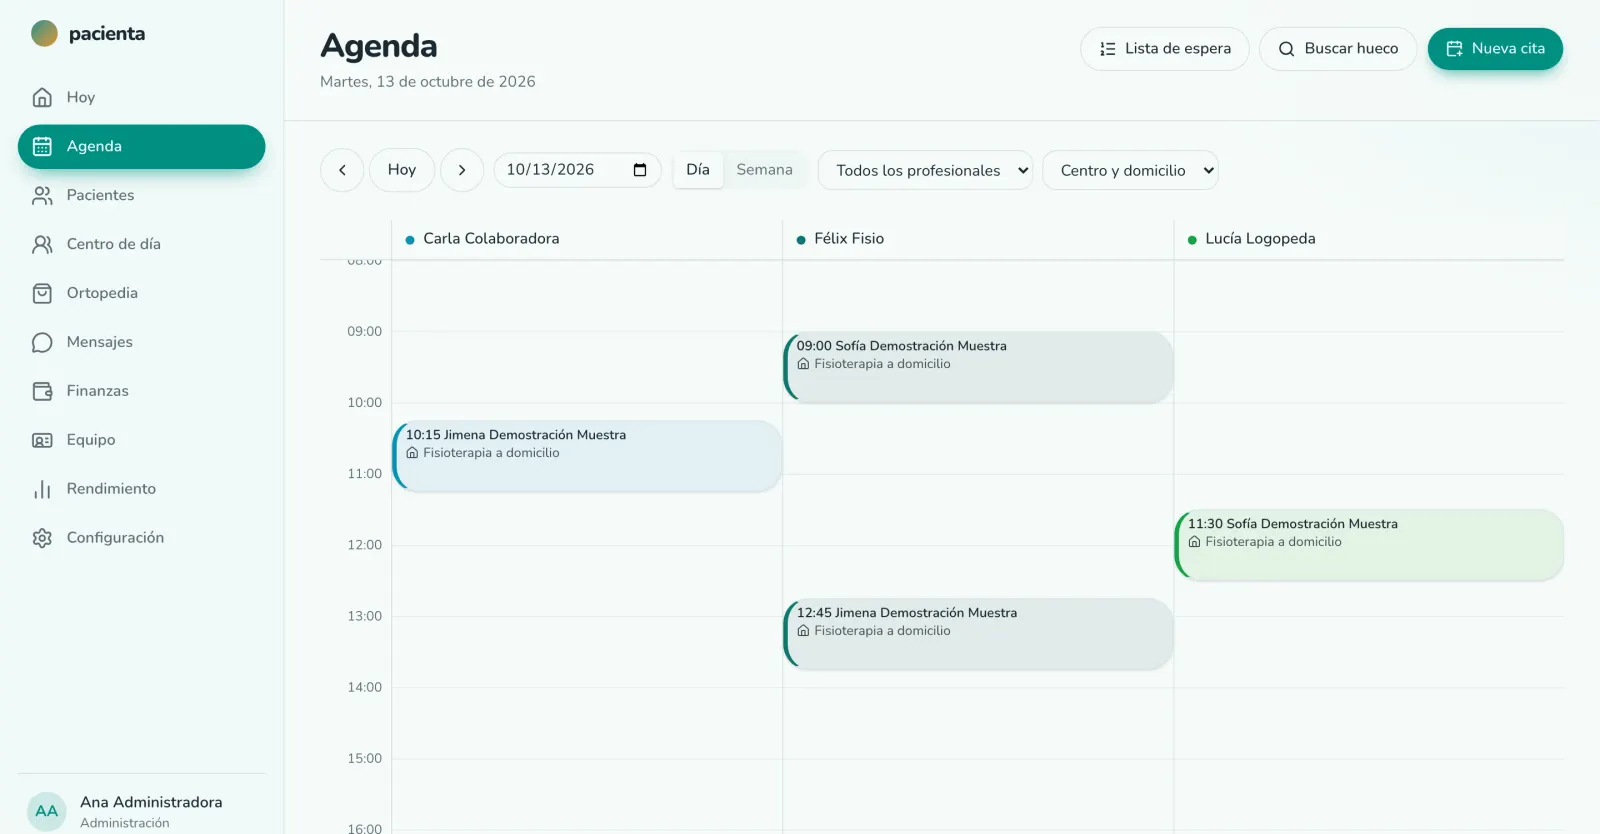Open Rendimiento bar chart icon
This screenshot has width=1600, height=834.
[x=42, y=489]
